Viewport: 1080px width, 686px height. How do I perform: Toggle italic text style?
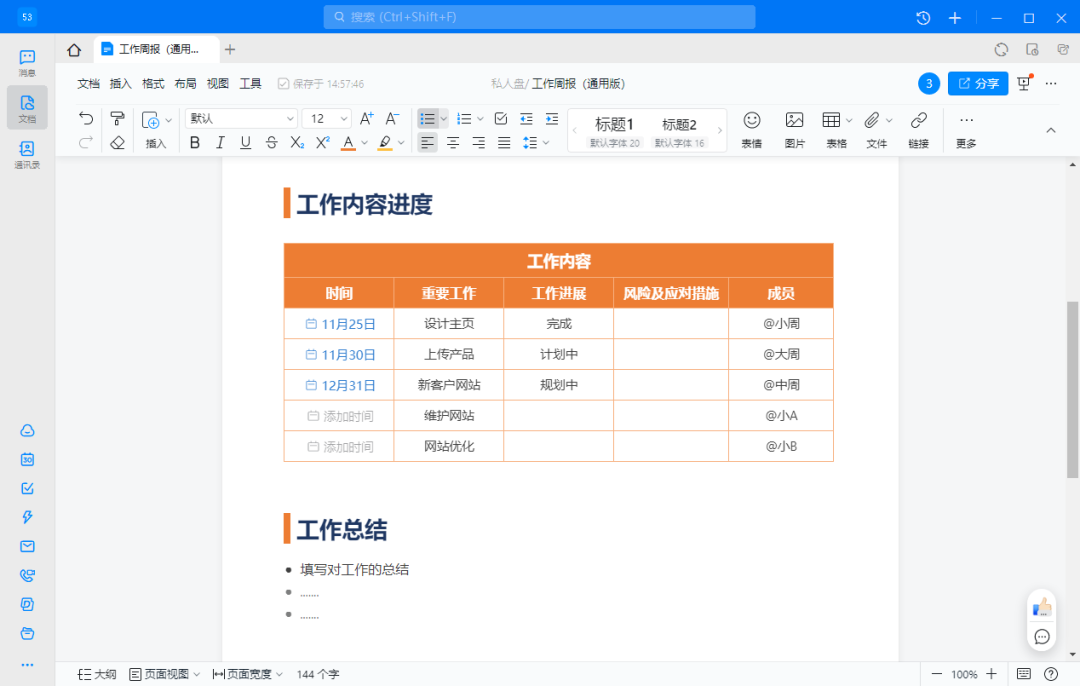220,143
